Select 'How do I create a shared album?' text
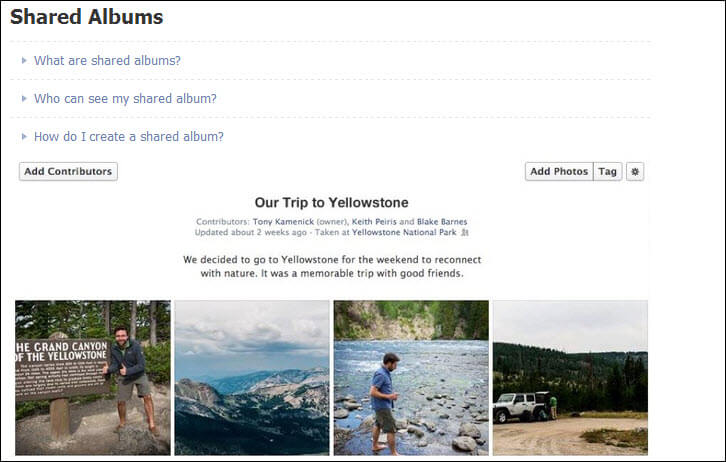Screen dimensions: 726x462 point(129,136)
